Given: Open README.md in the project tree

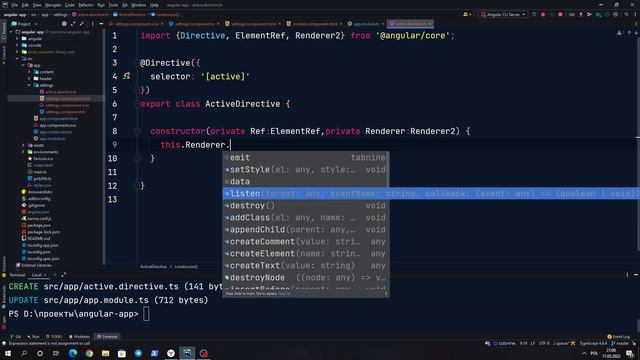Looking at the screenshot, I should tap(38, 238).
